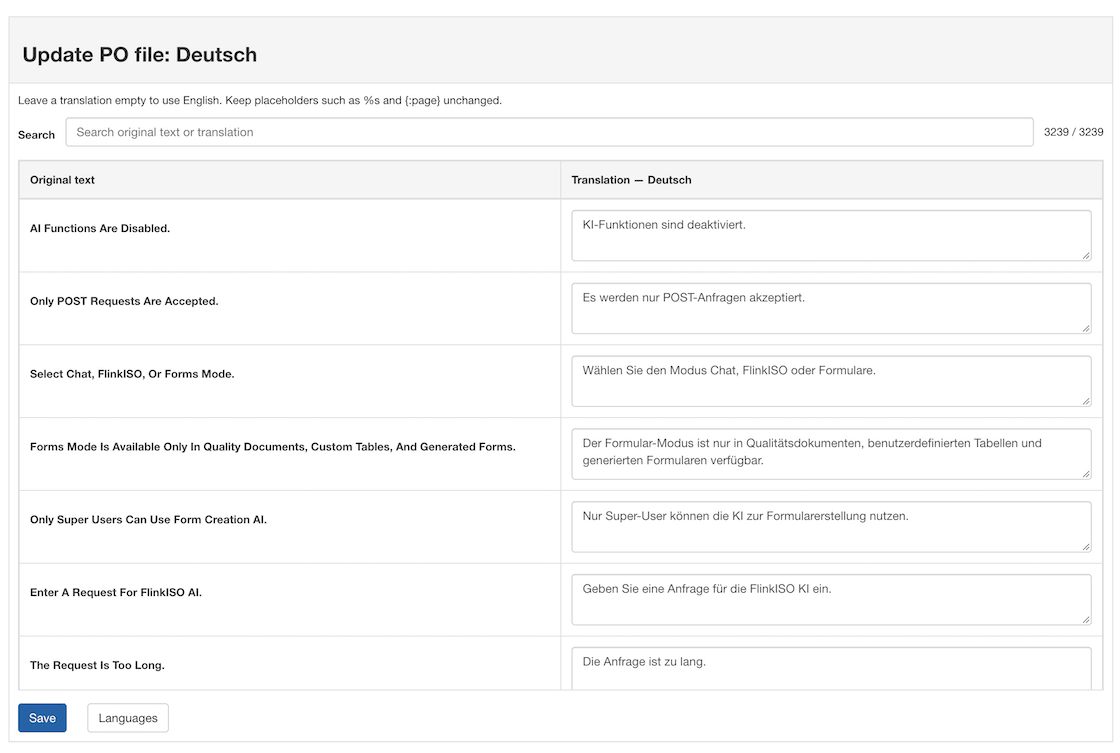
Task: Click resize handle of 'Nur Super-User' textarea
Action: [1086, 547]
